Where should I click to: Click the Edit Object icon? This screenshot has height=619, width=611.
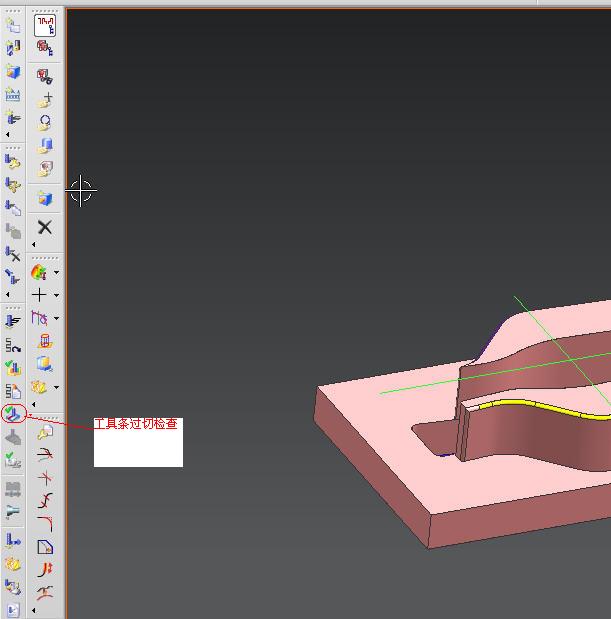tap(13, 162)
